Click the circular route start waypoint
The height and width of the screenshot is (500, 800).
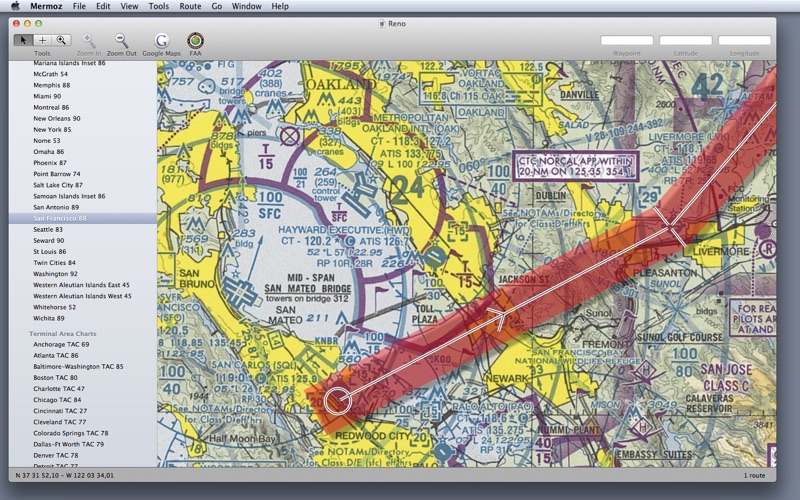pyautogui.click(x=338, y=401)
